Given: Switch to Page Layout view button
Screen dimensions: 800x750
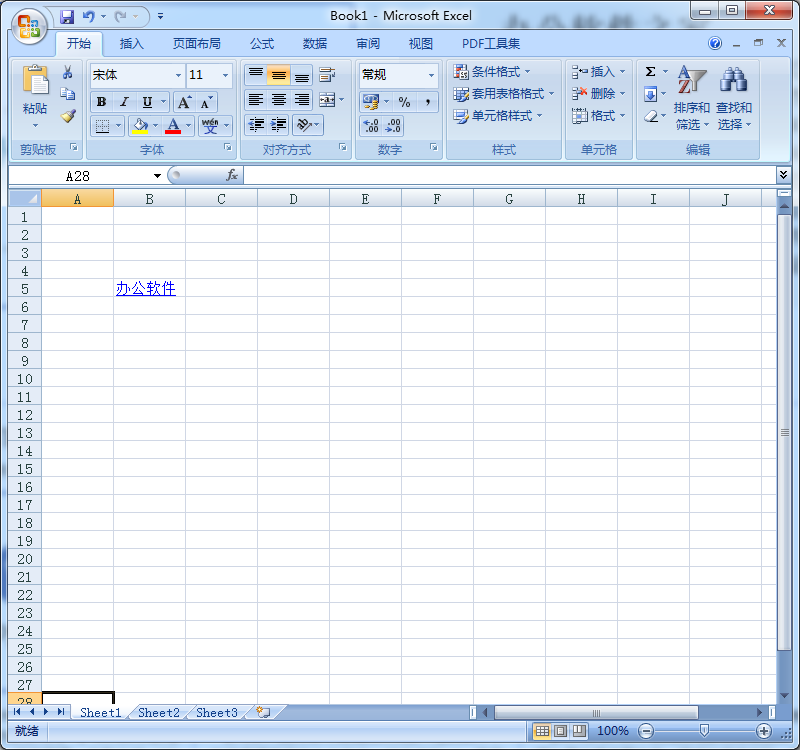Looking at the screenshot, I should (560, 731).
